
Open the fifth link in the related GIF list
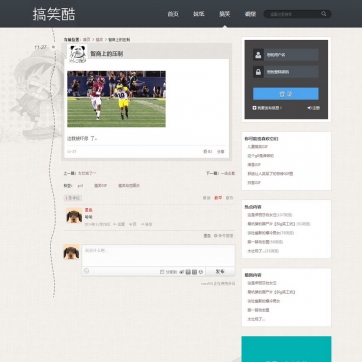(x=254, y=183)
